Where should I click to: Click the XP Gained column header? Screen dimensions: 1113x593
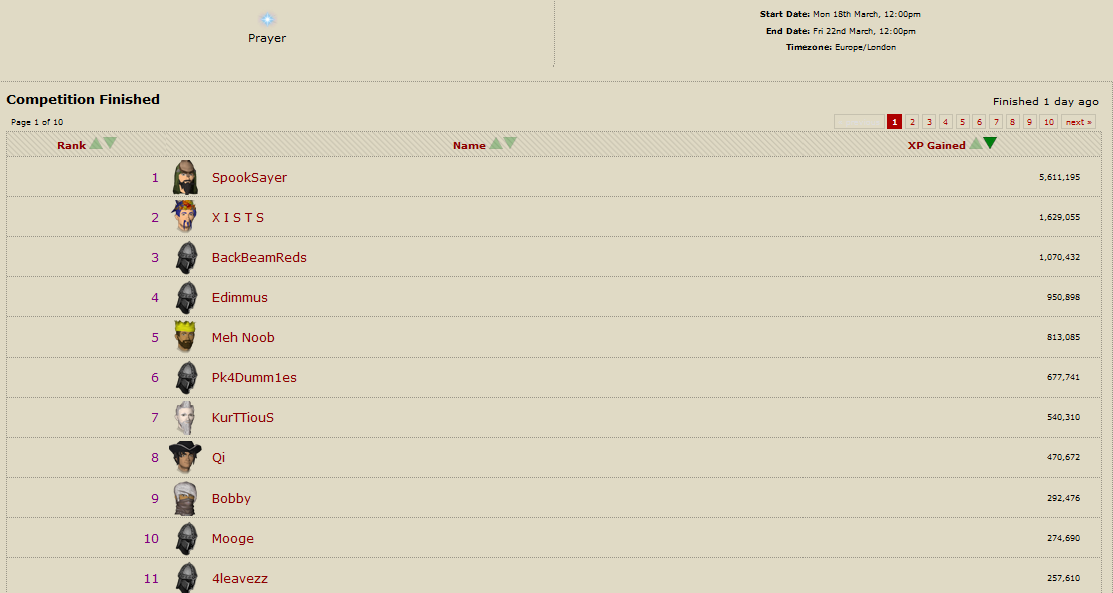pyautogui.click(x=936, y=145)
